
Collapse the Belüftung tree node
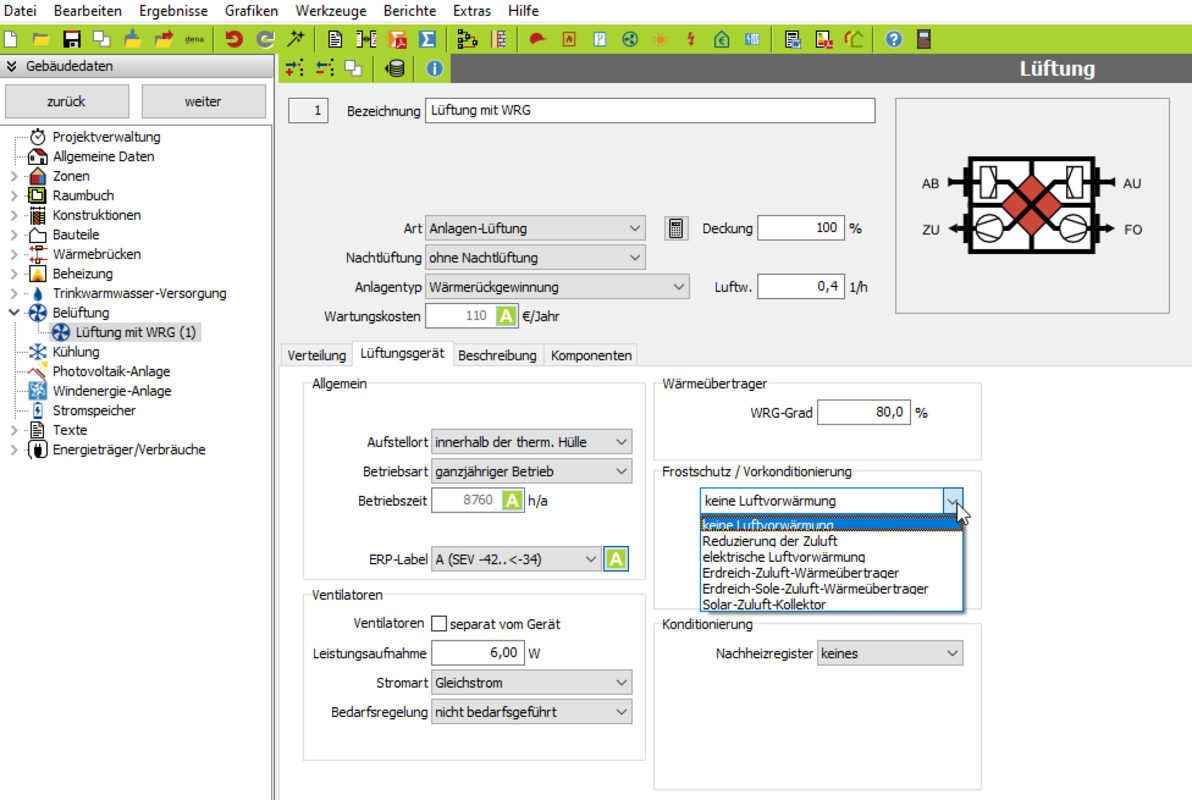pyautogui.click(x=14, y=313)
